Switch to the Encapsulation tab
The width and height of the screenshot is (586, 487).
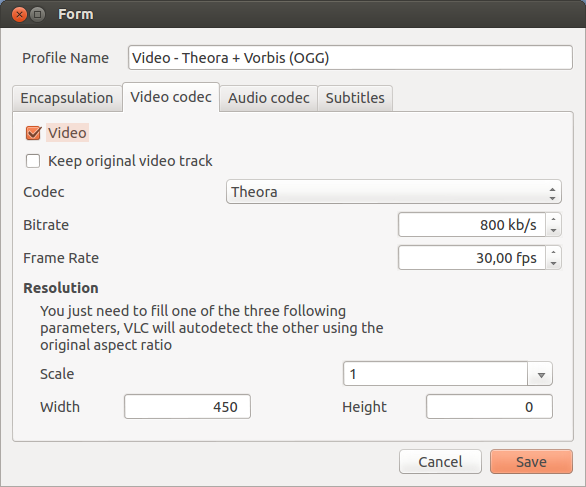(67, 98)
